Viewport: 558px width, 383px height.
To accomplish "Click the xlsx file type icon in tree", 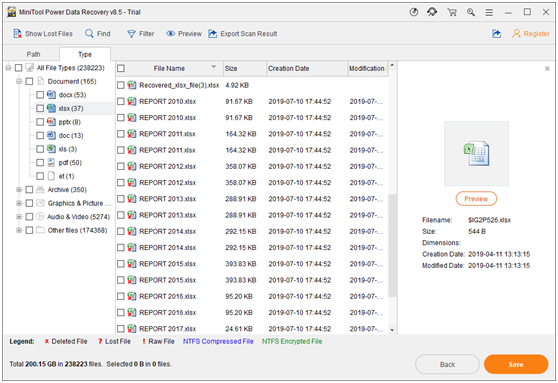I will coord(51,108).
